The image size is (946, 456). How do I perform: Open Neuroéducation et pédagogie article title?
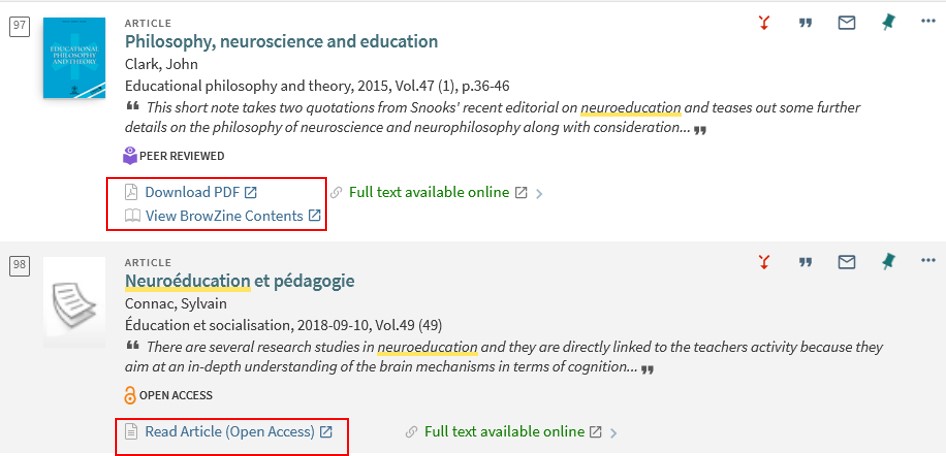point(240,281)
